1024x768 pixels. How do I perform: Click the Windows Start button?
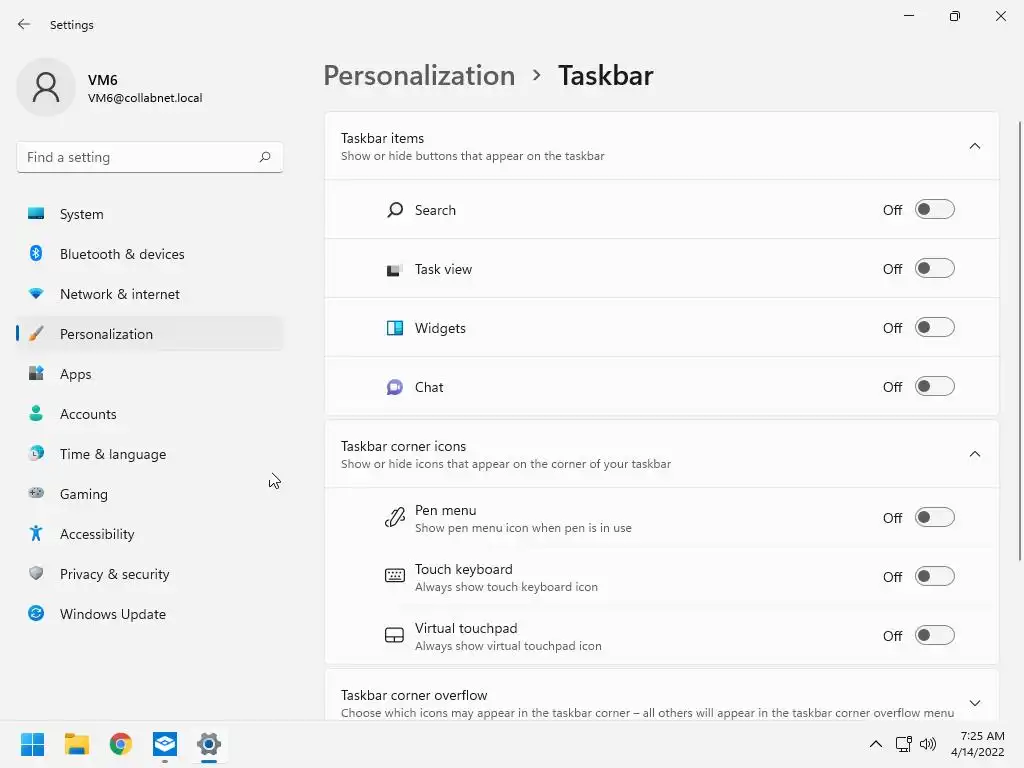point(32,744)
